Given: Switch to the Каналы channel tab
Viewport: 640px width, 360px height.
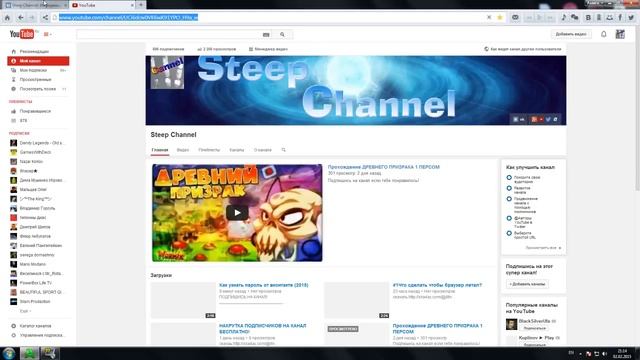Looking at the screenshot, I should 237,150.
